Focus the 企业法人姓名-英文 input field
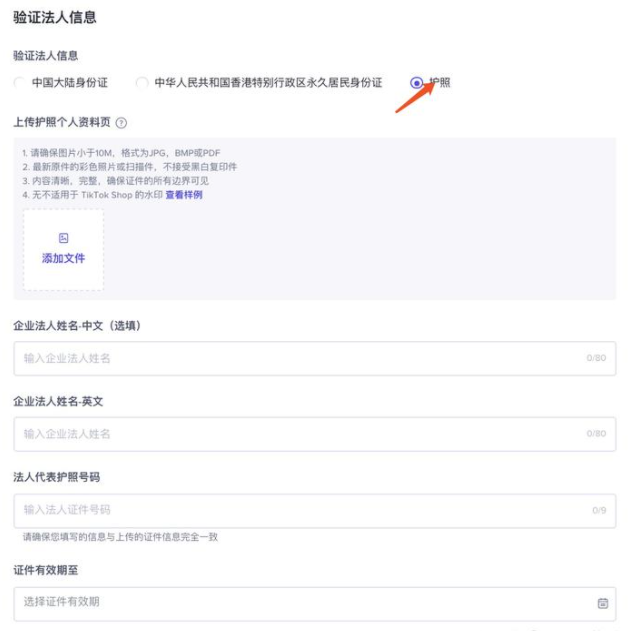The image size is (631, 631). [x=315, y=434]
